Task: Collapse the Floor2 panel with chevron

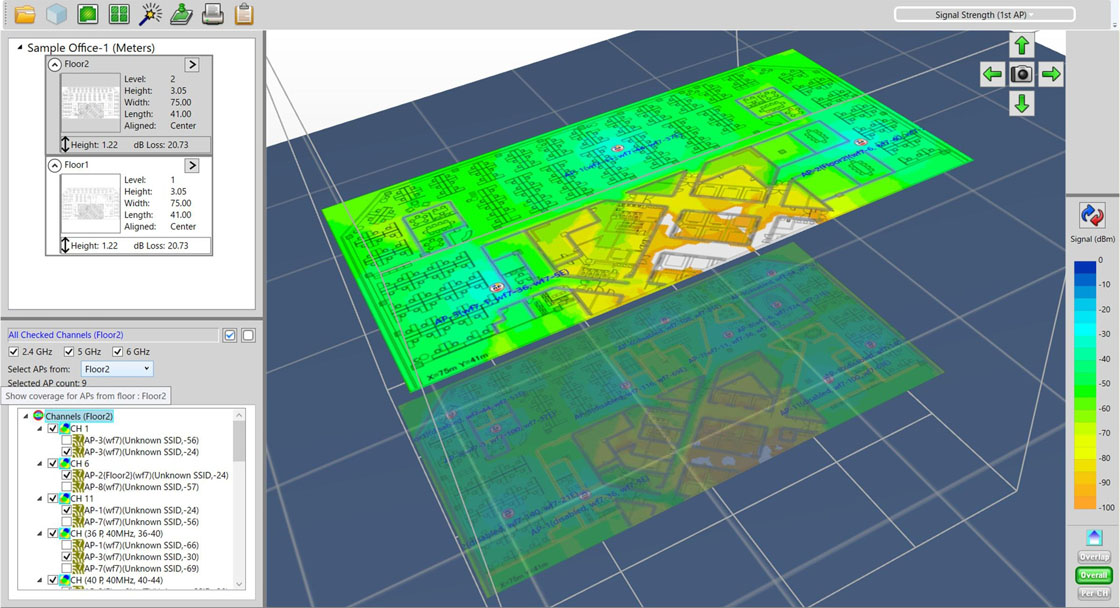Action: tap(54, 64)
